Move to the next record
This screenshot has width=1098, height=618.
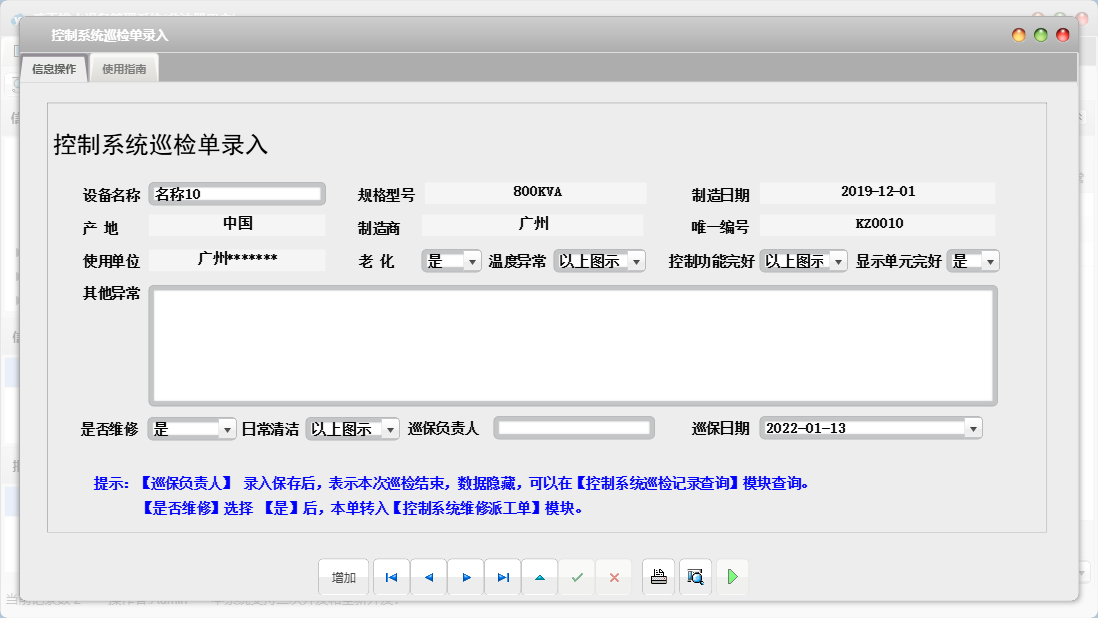pos(465,577)
